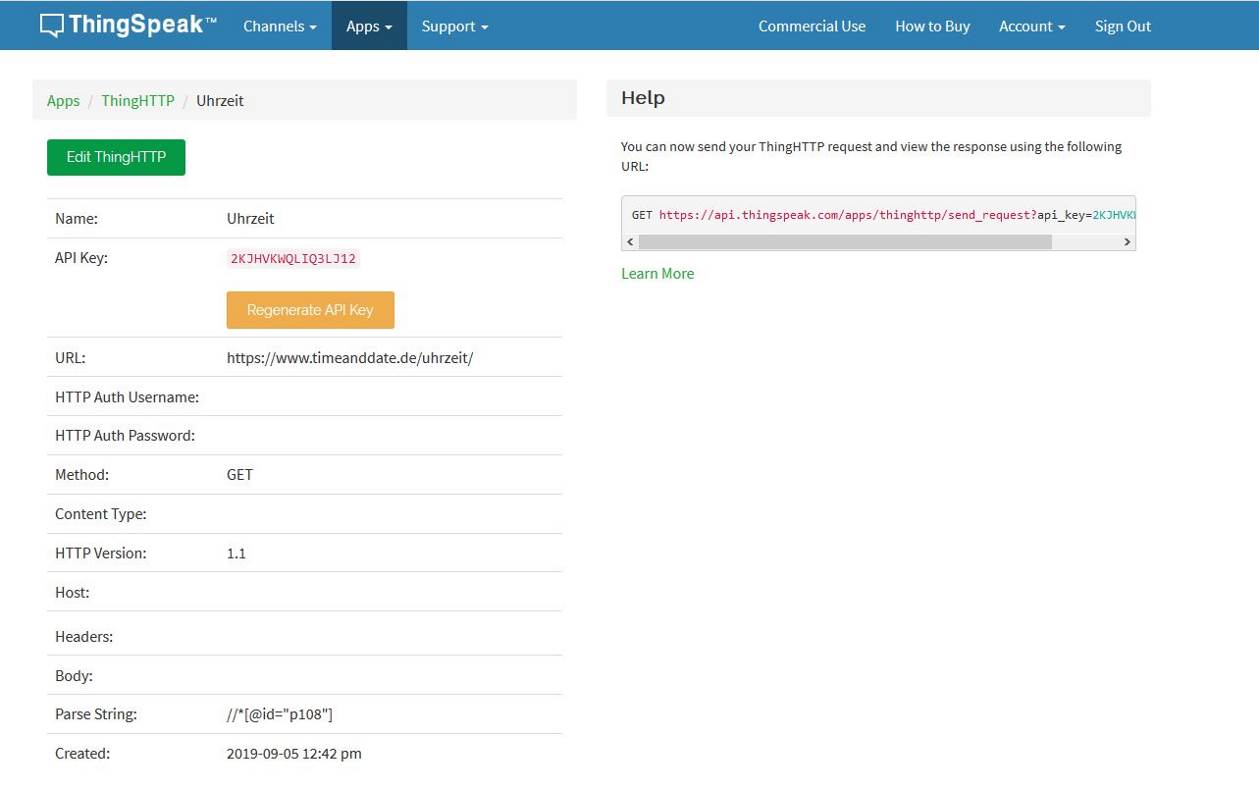Click the Host label

pos(72,592)
